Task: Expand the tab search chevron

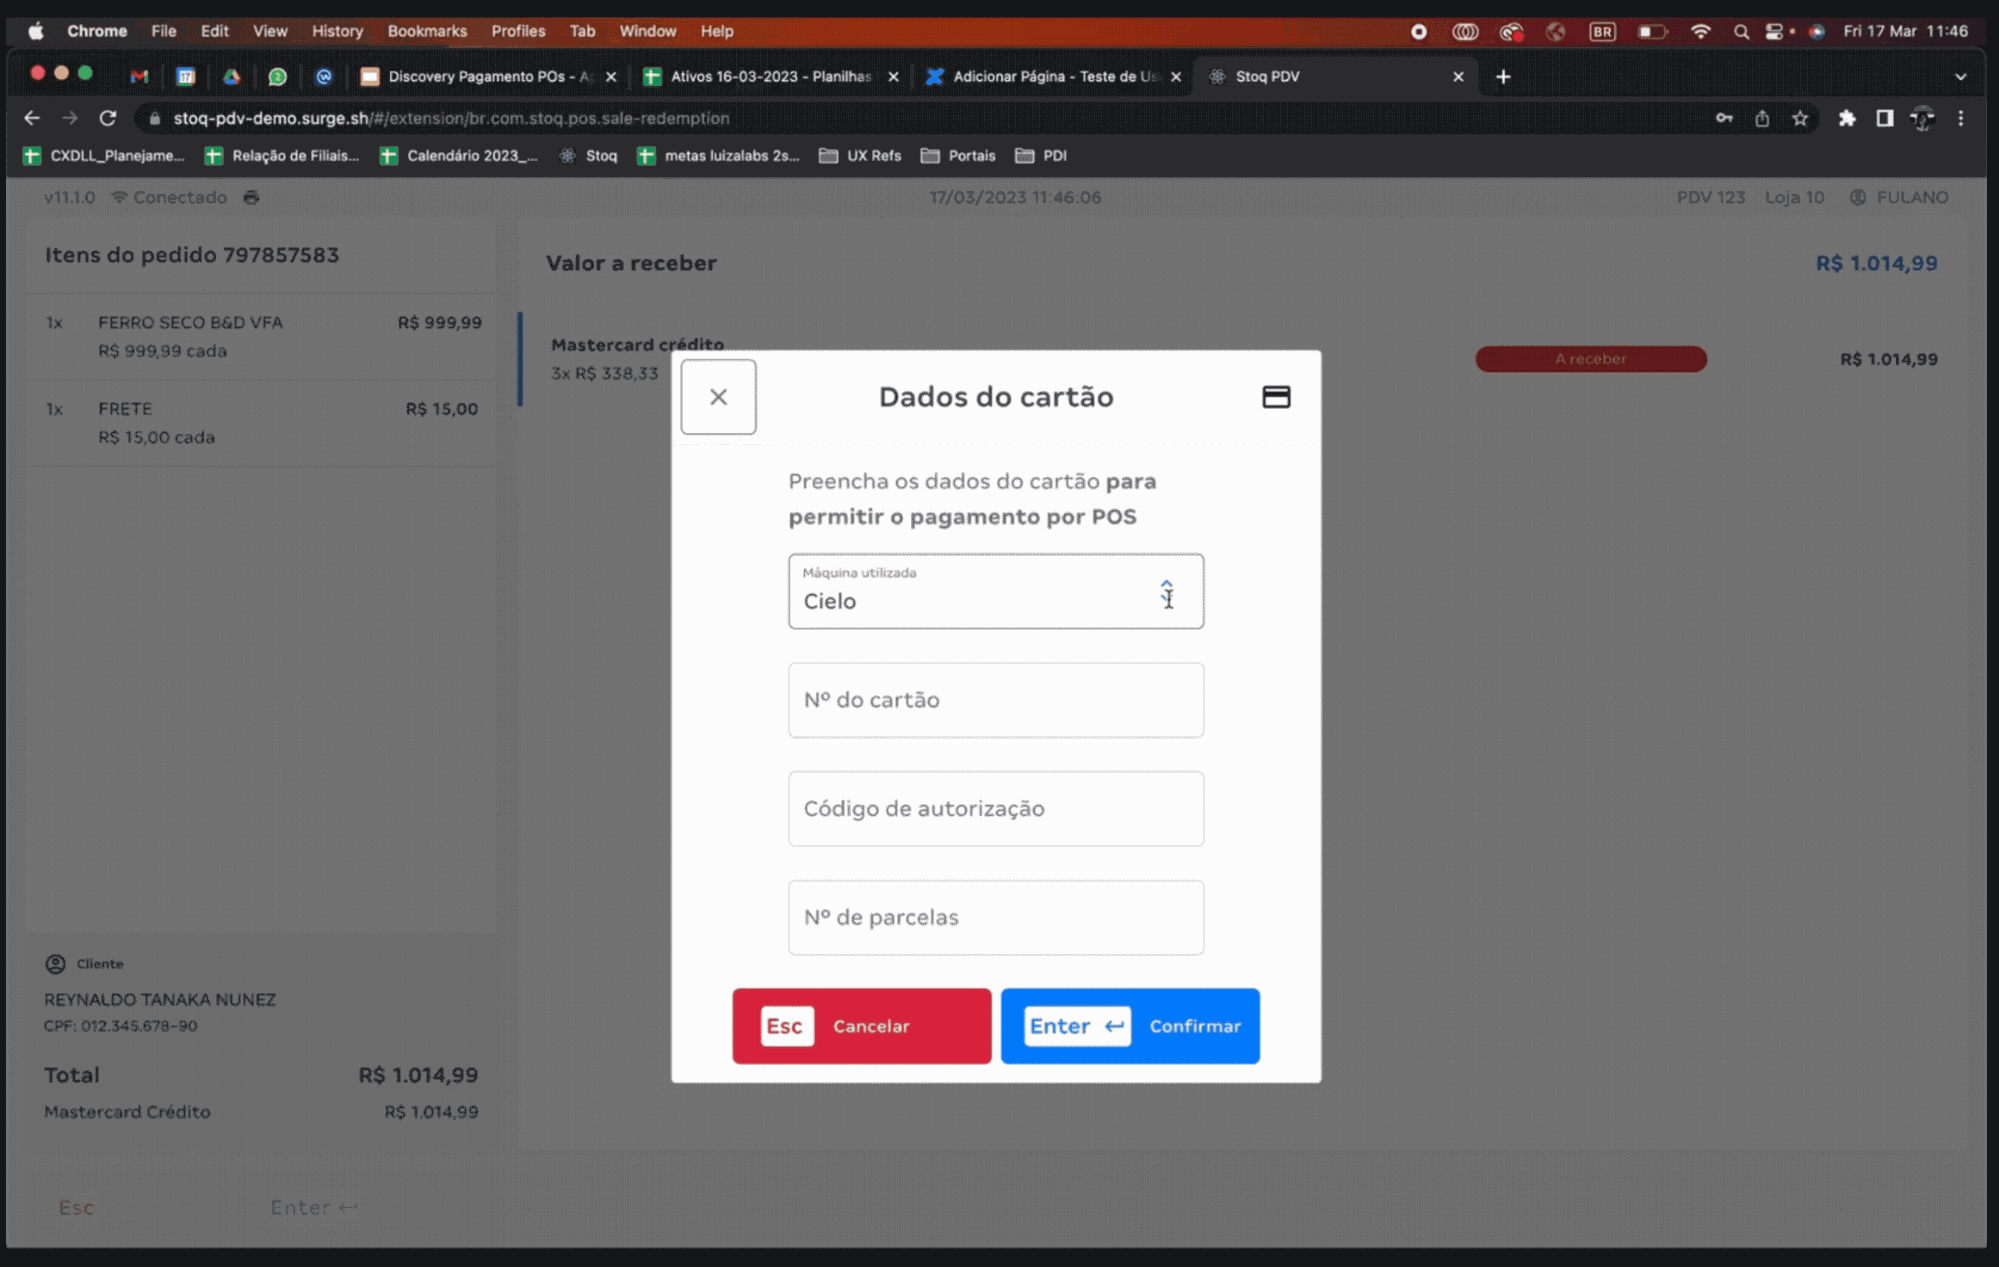Action: pos(1960,76)
